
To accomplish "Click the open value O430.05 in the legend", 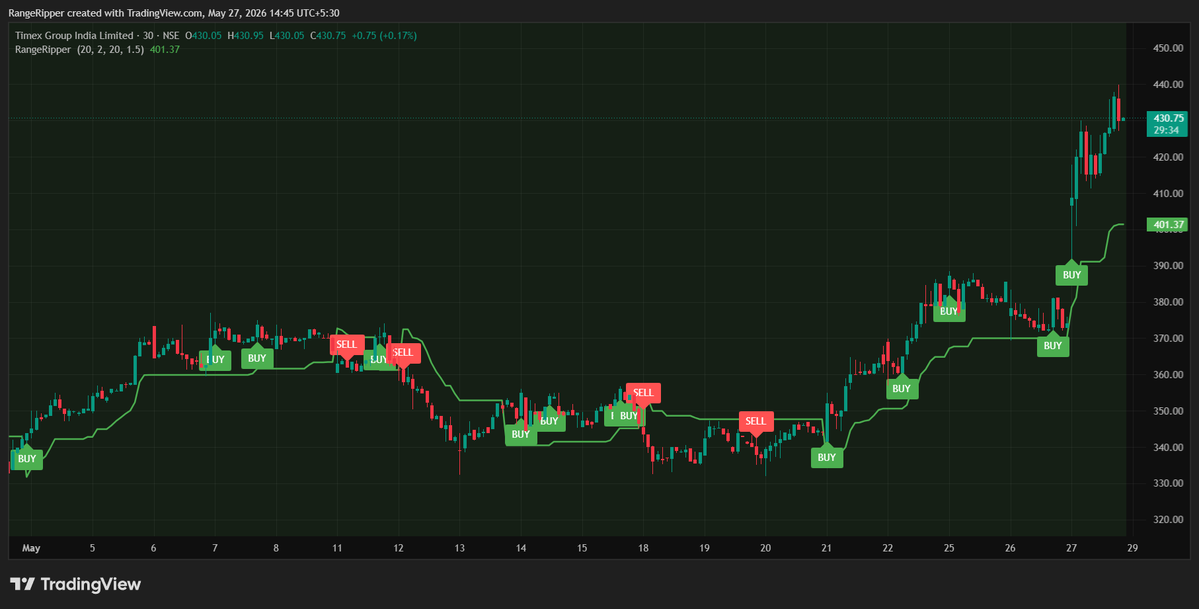I will (202, 35).
